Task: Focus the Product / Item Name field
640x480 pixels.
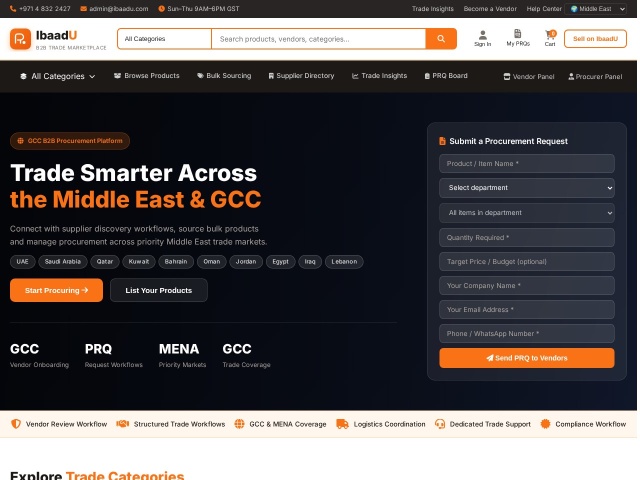Action: pyautogui.click(x=527, y=164)
